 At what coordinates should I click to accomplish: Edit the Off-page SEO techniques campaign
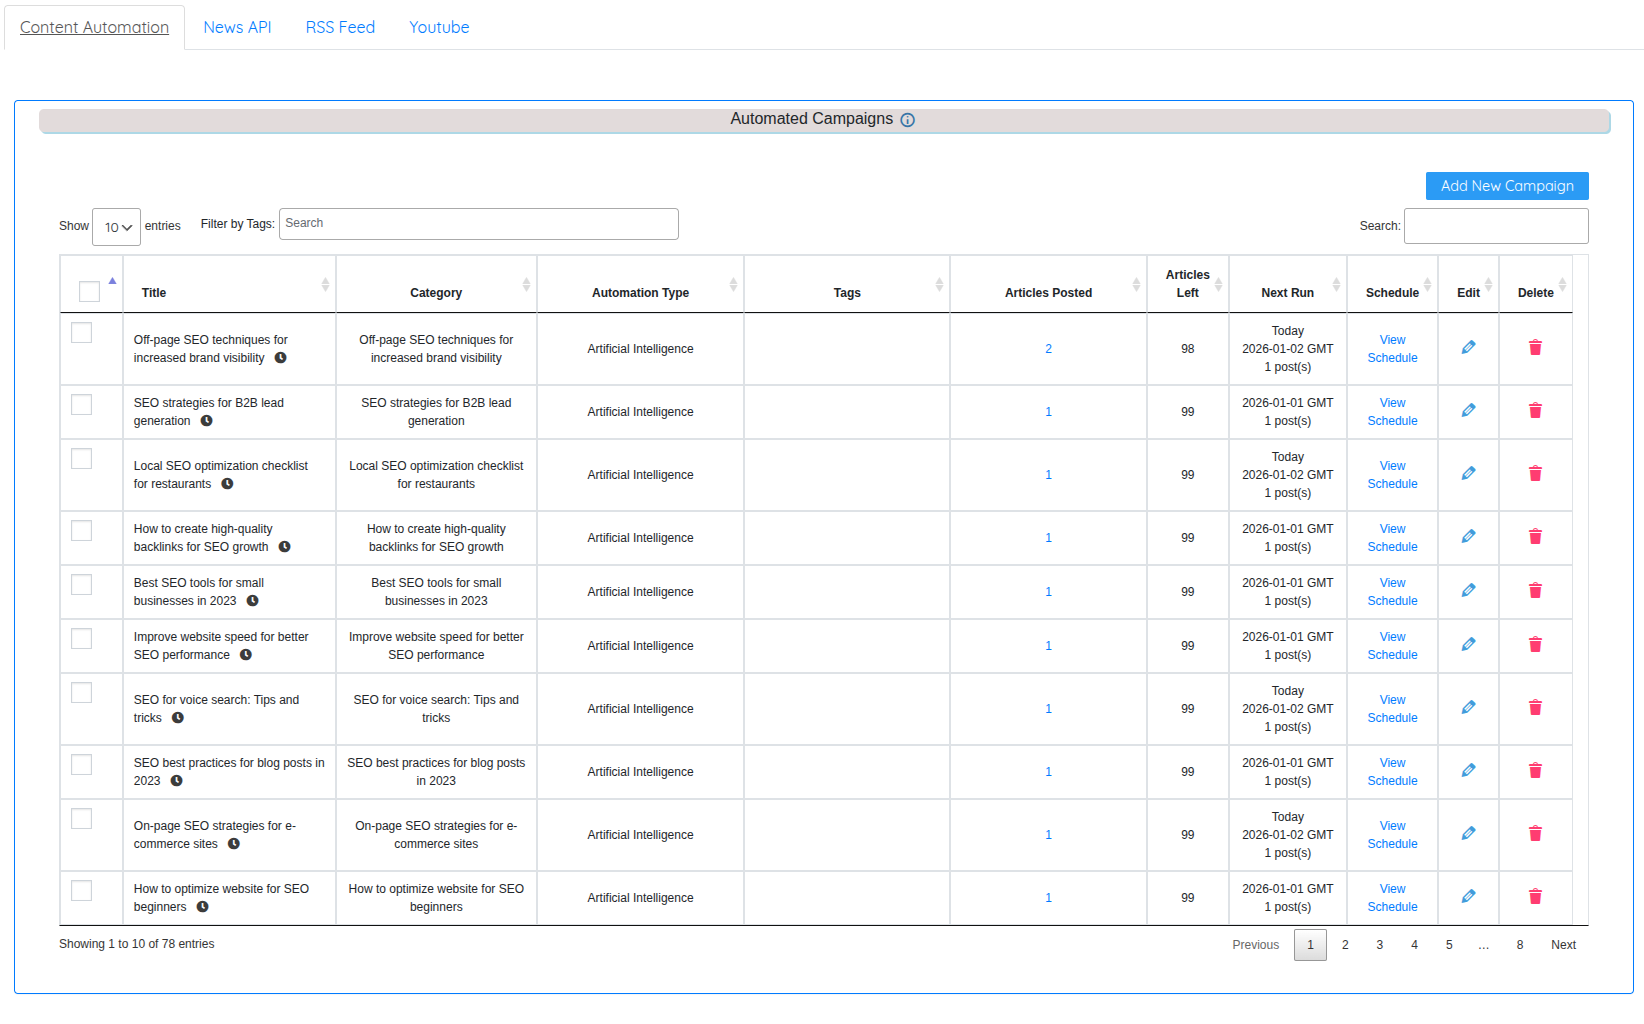coord(1468,348)
